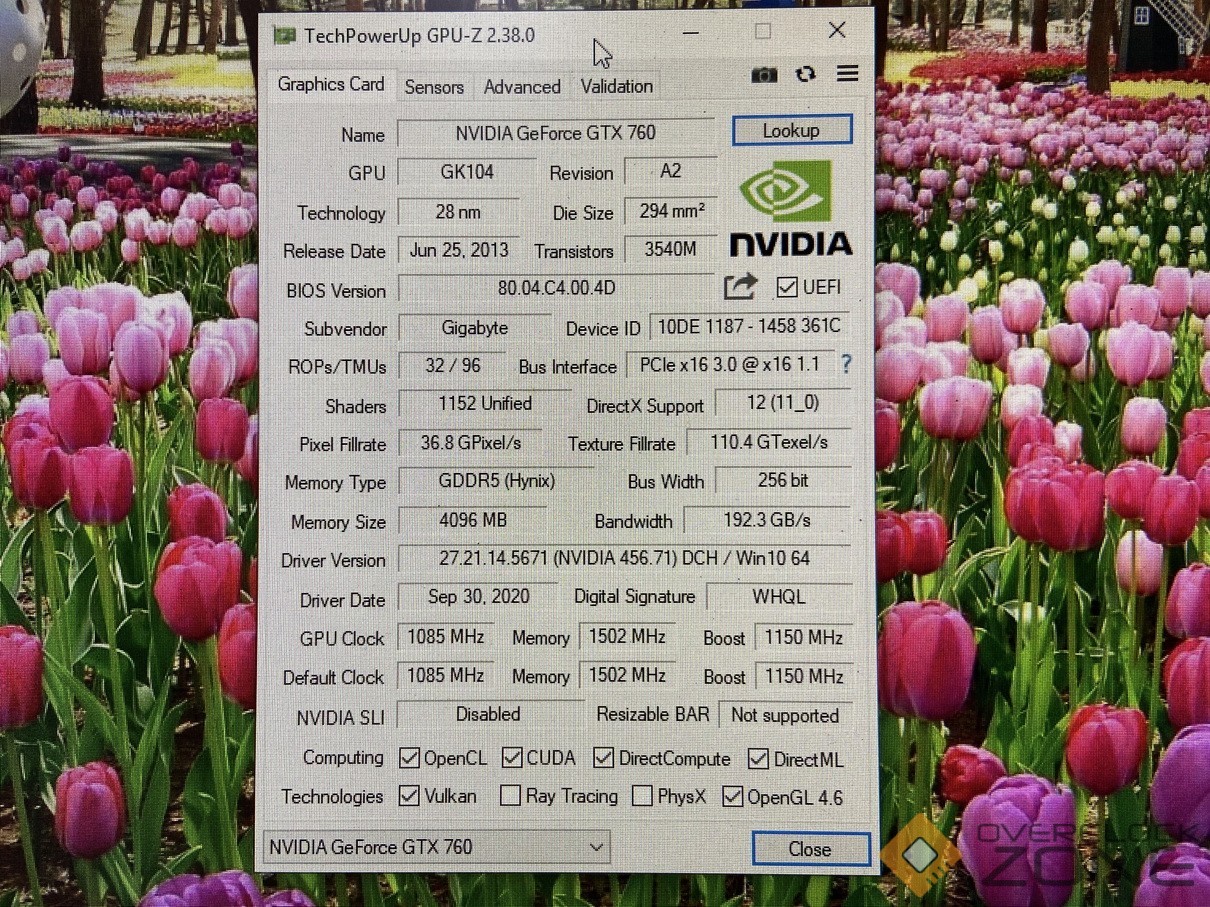
Task: Click the Bus Interface question mark
Action: [x=846, y=364]
